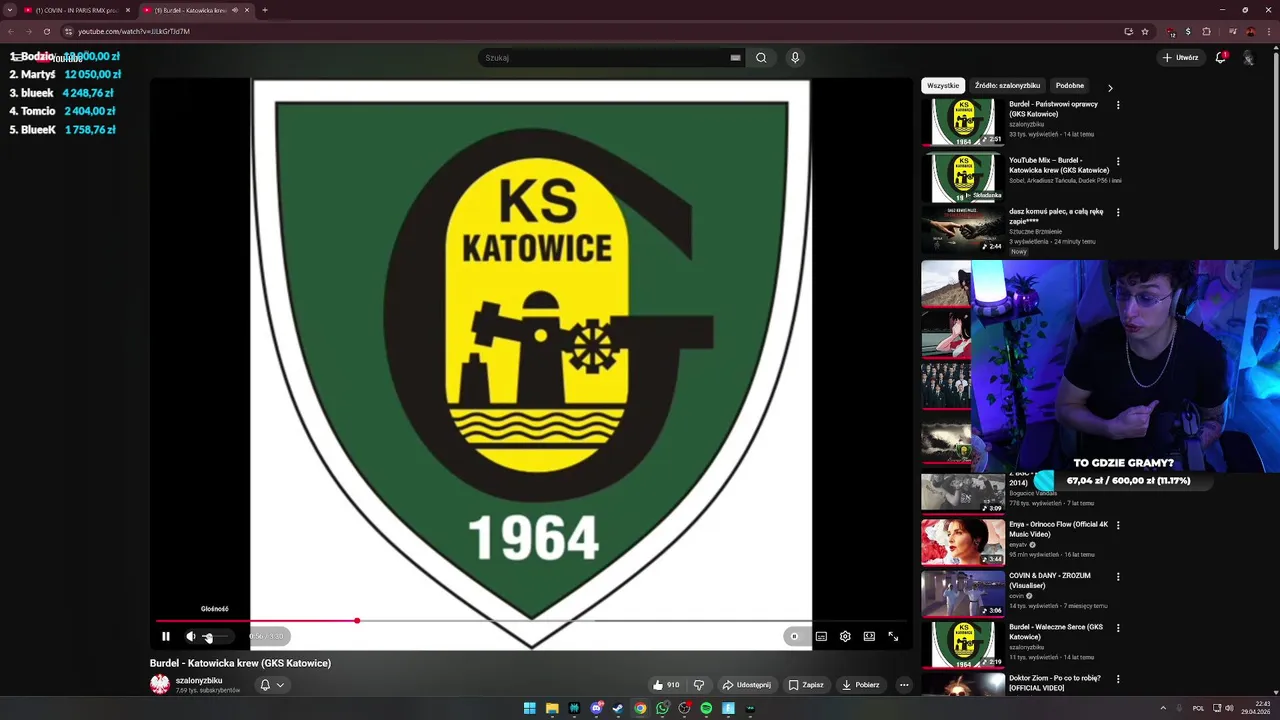Open options for Enya - Orinoco Flow
The height and width of the screenshot is (720, 1280).
[1118, 525]
